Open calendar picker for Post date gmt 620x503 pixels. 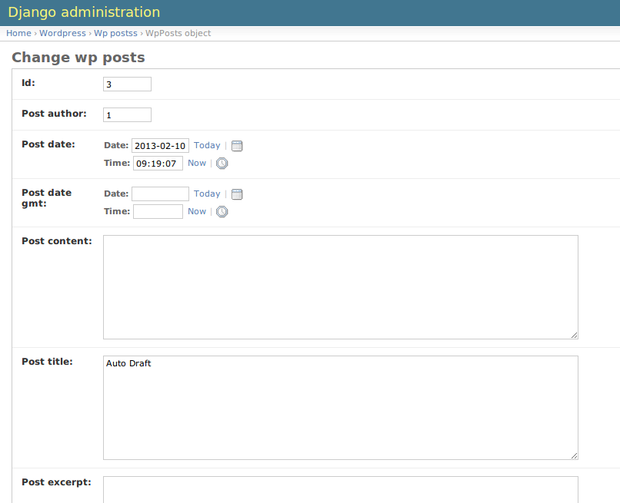[x=237, y=194]
